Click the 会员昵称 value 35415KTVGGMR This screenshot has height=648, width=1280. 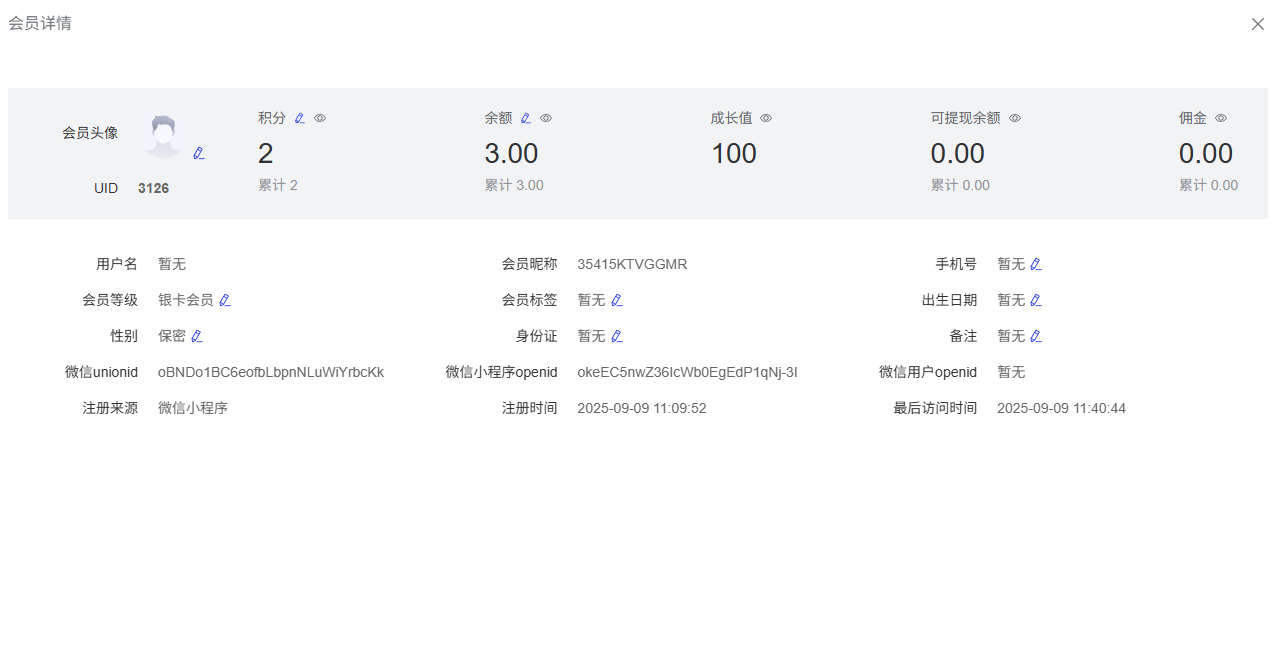click(x=632, y=264)
